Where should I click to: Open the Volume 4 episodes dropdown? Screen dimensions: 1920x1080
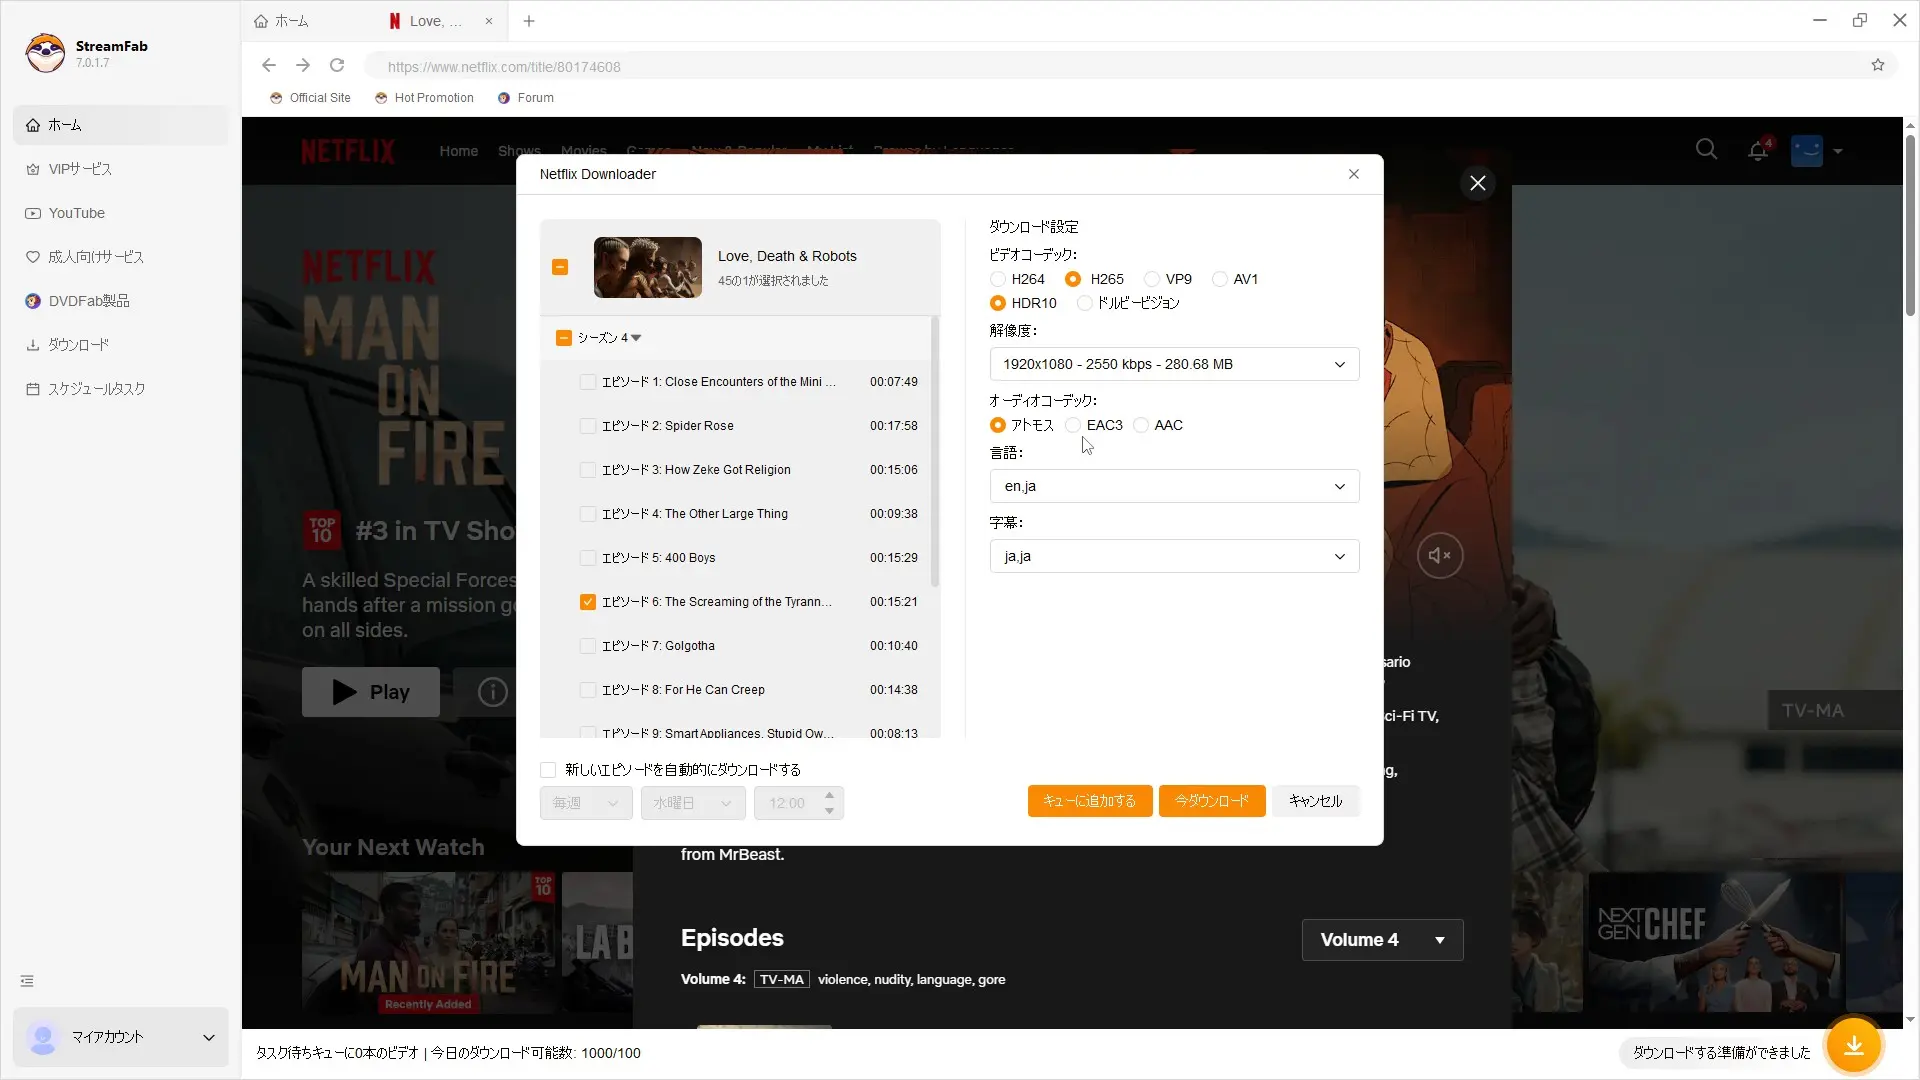click(x=1382, y=940)
